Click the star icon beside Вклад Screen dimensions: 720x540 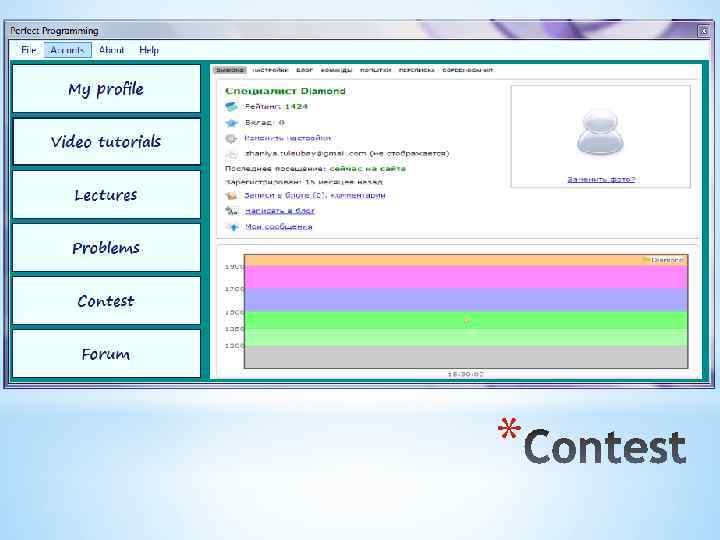[x=231, y=123]
